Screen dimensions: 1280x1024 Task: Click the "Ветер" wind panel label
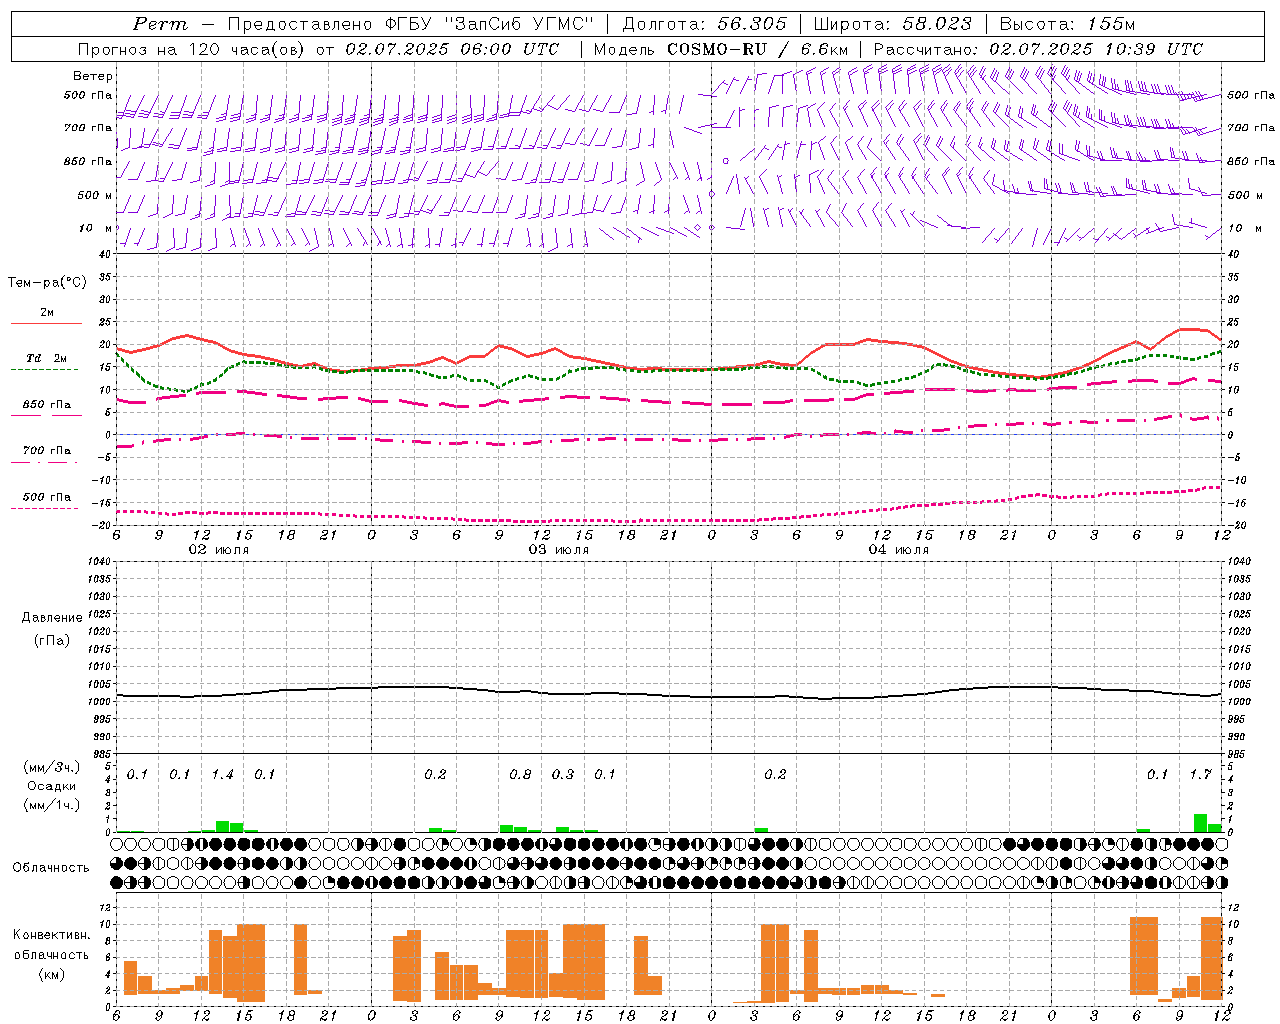[92, 76]
